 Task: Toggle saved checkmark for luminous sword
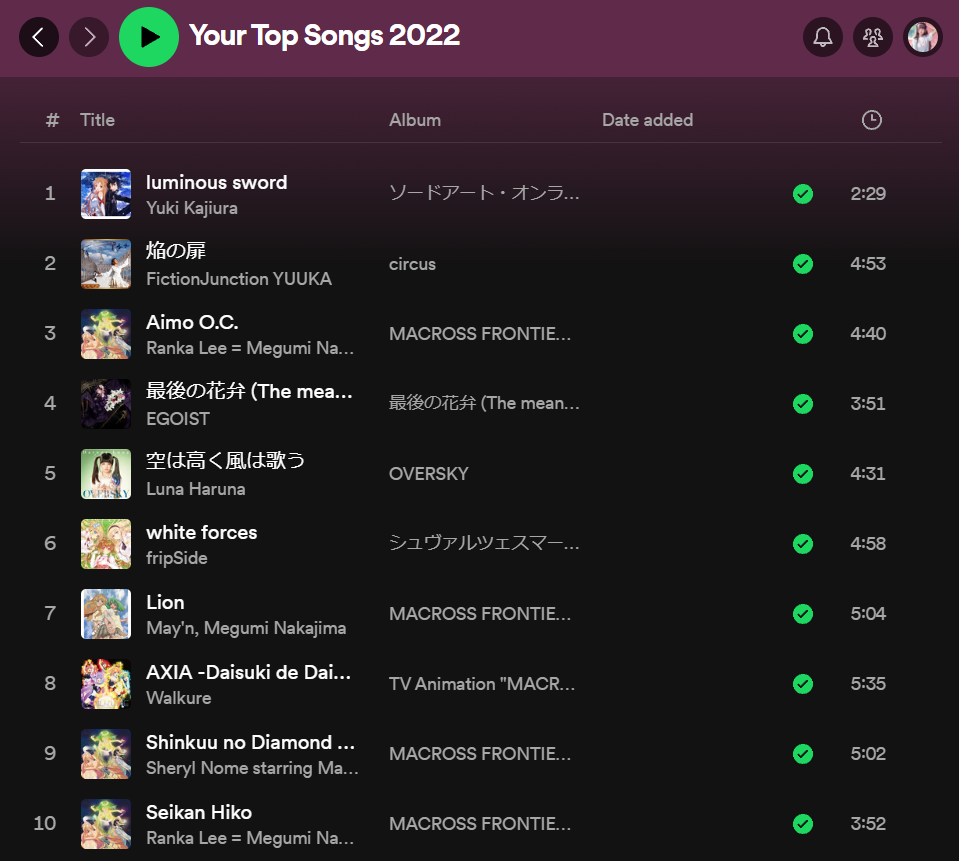[802, 194]
